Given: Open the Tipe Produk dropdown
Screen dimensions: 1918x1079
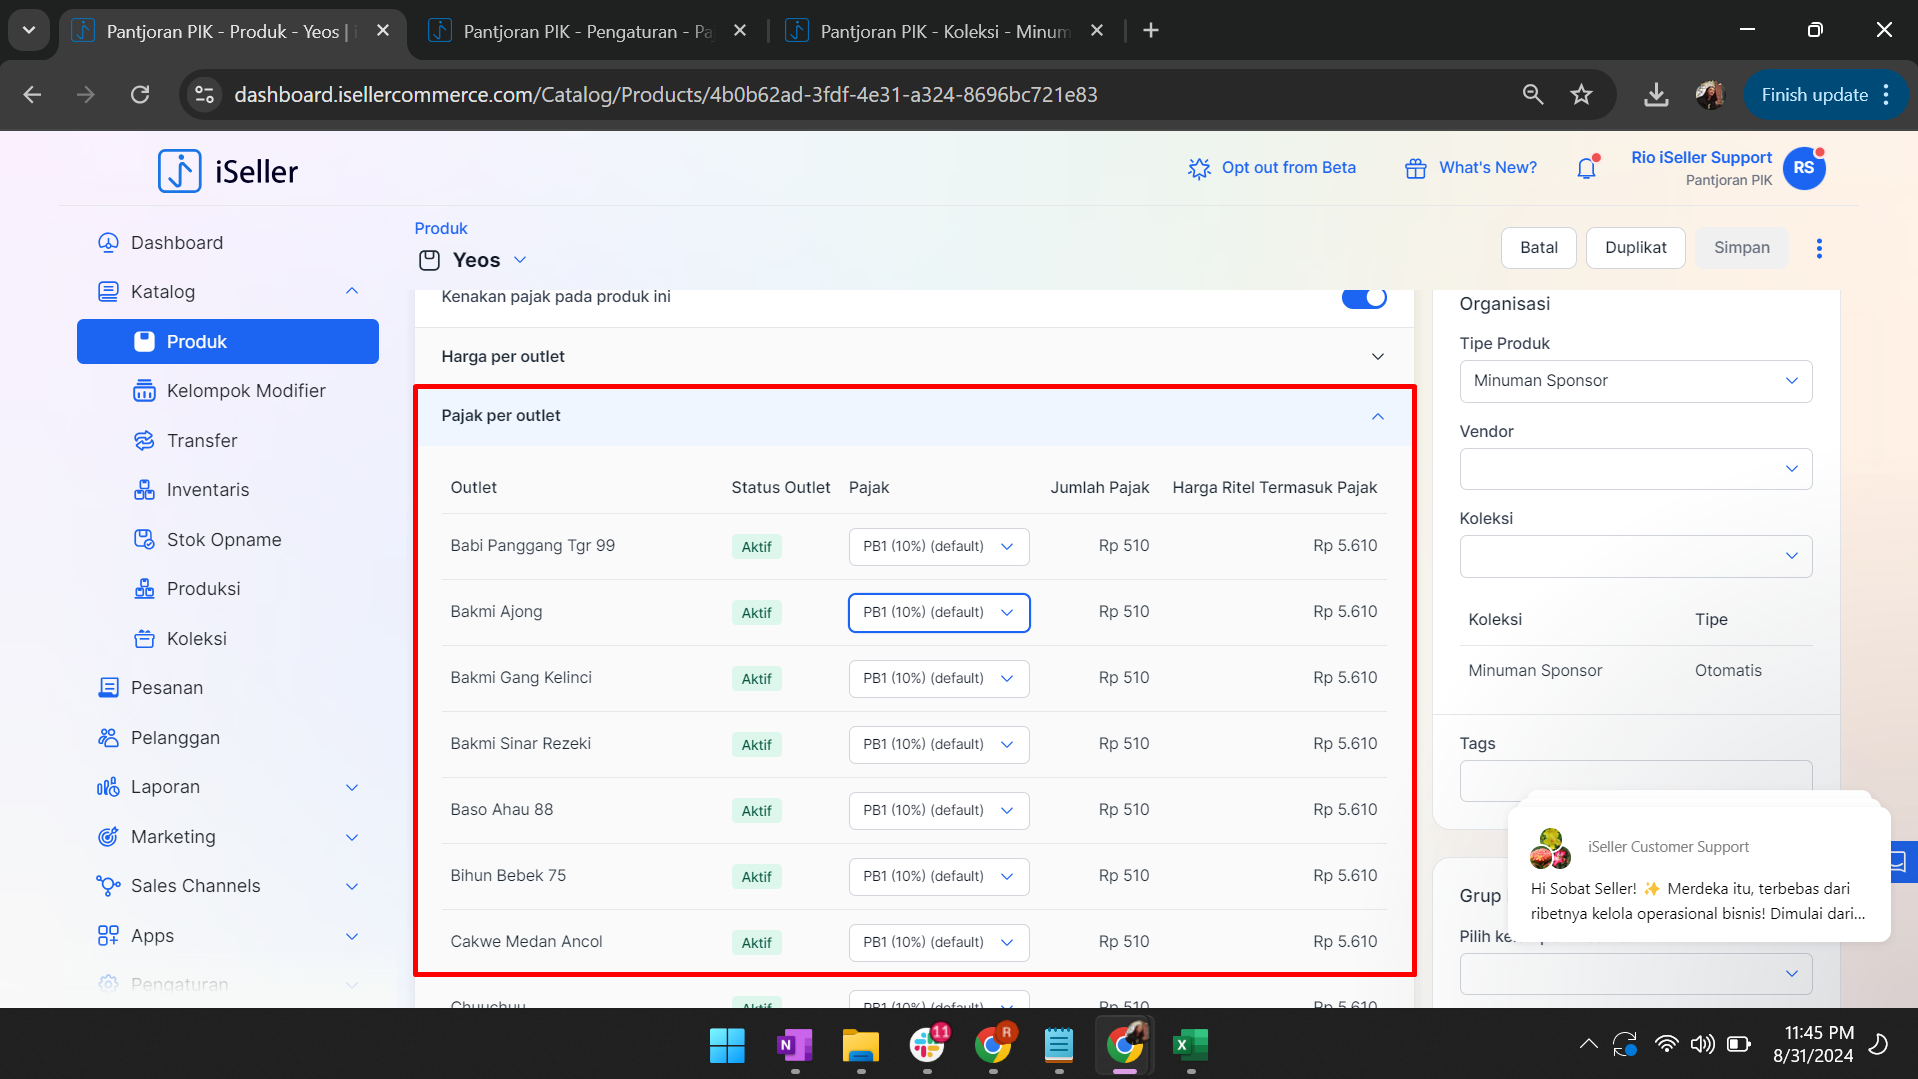Looking at the screenshot, I should (x=1635, y=381).
